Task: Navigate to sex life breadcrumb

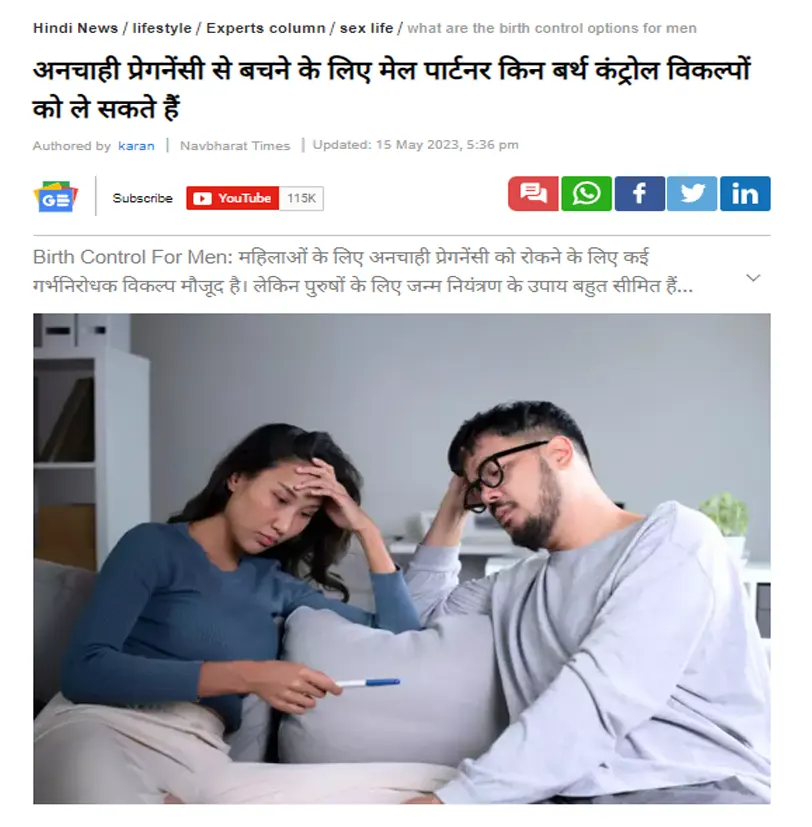Action: point(366,28)
